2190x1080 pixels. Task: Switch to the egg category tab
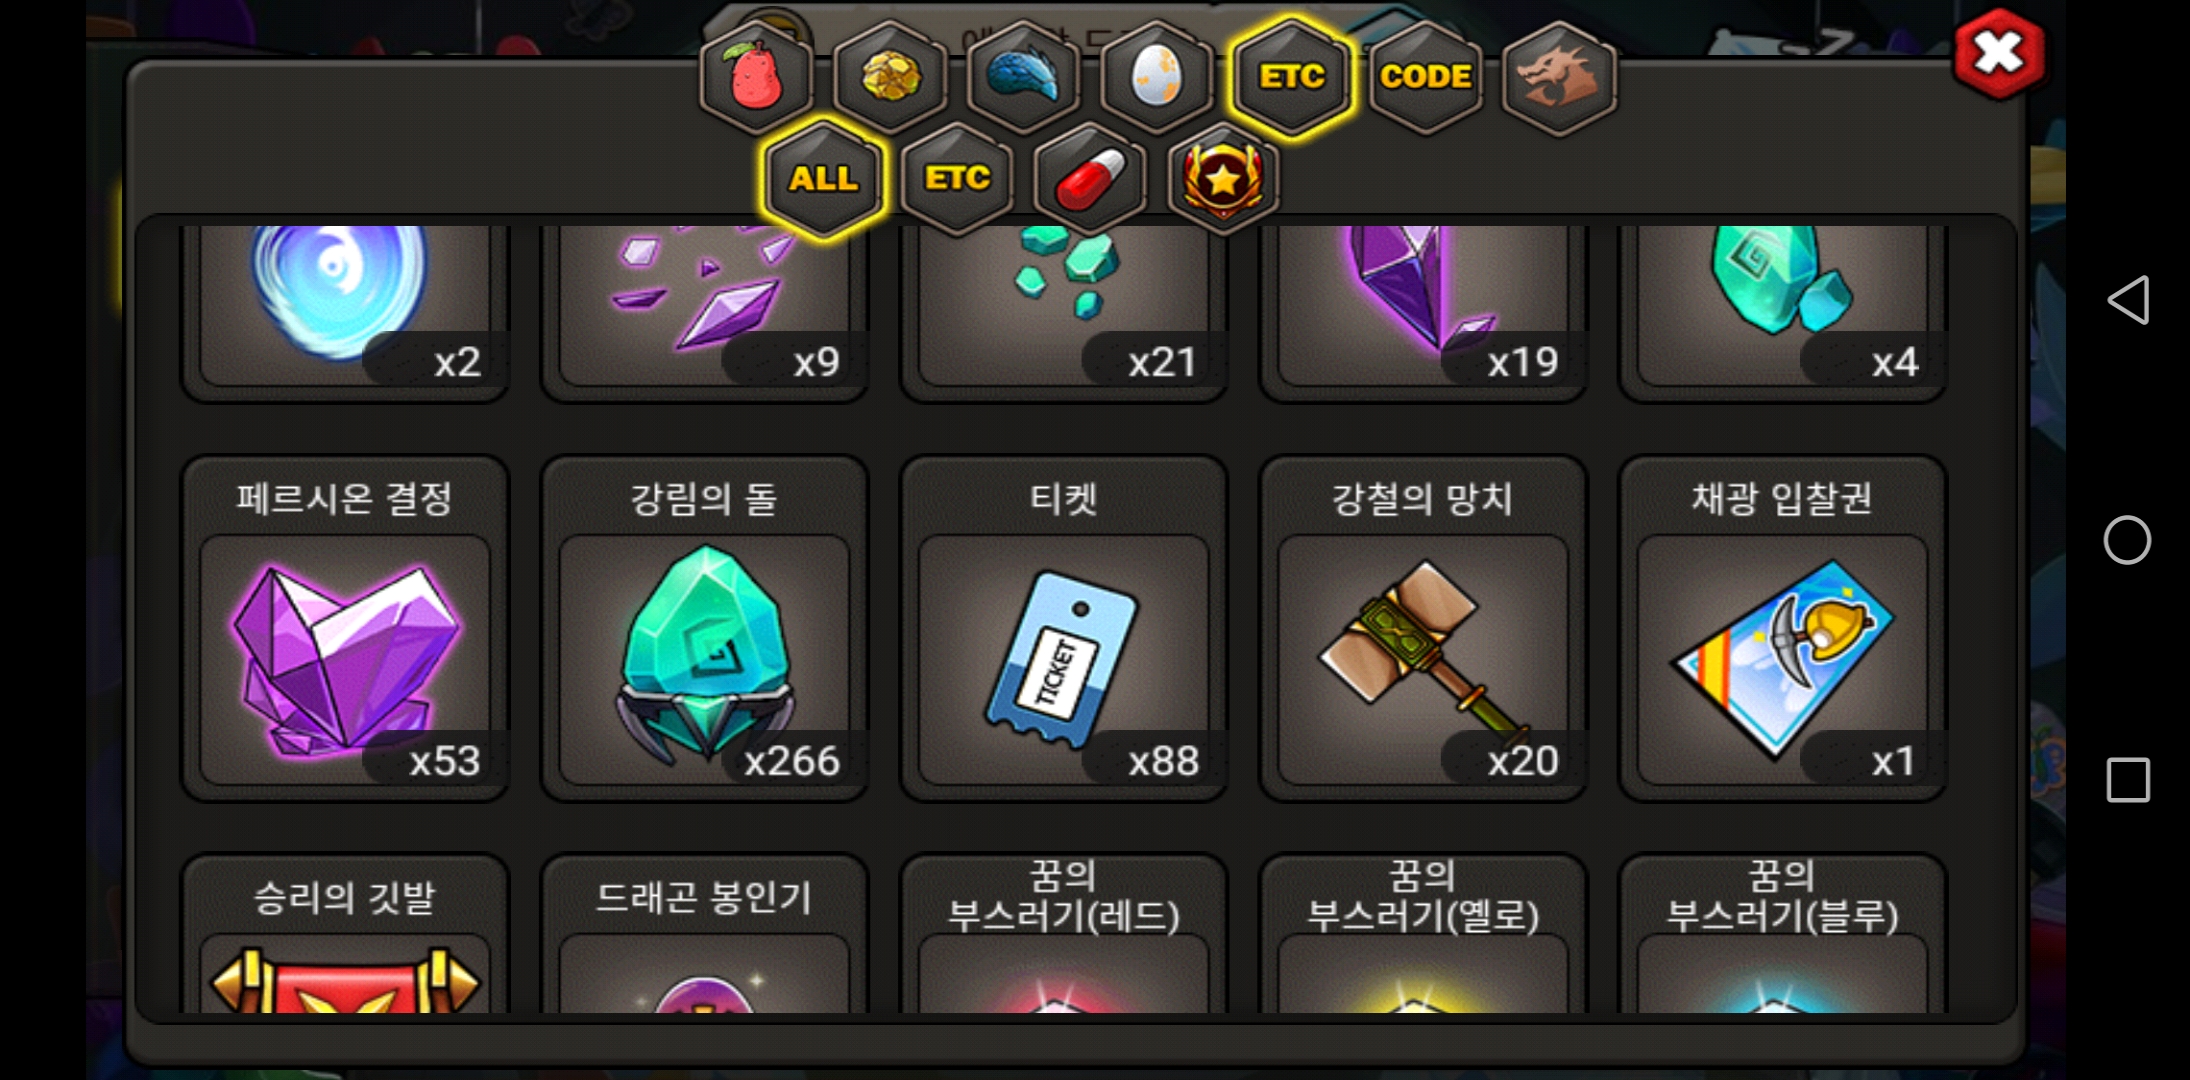(1157, 76)
